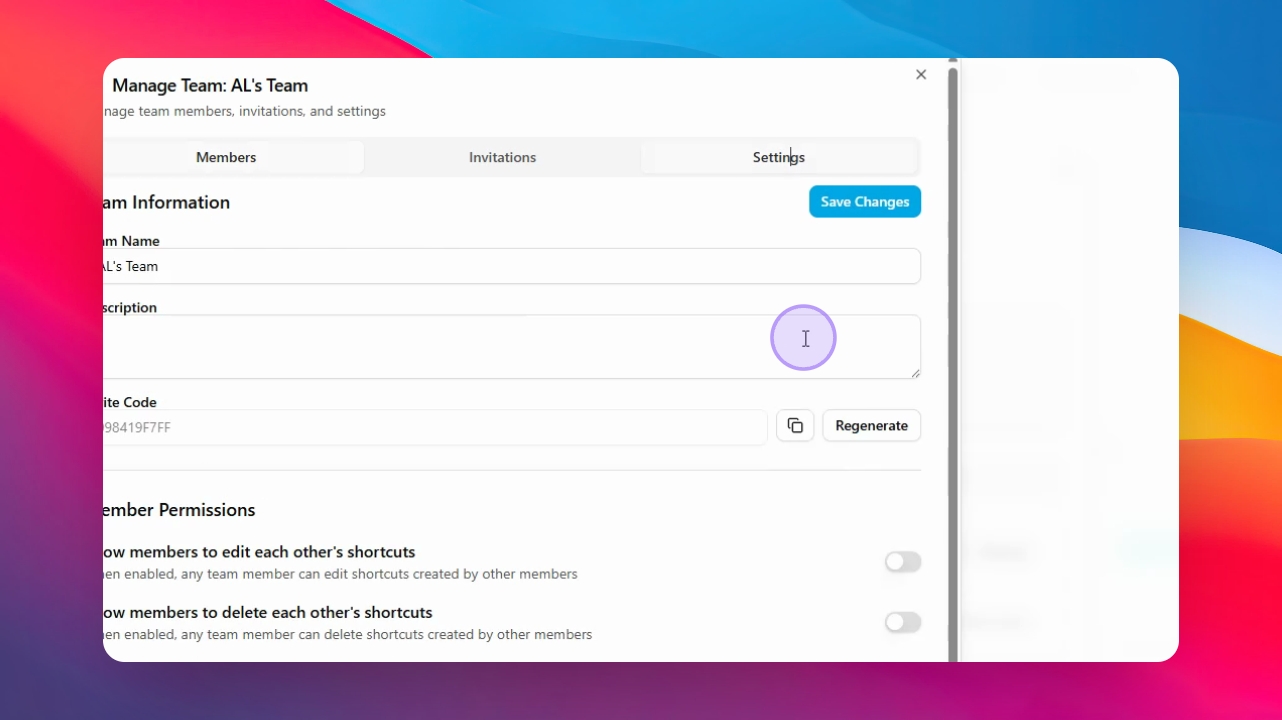Click the Team Name field label

point(131,241)
